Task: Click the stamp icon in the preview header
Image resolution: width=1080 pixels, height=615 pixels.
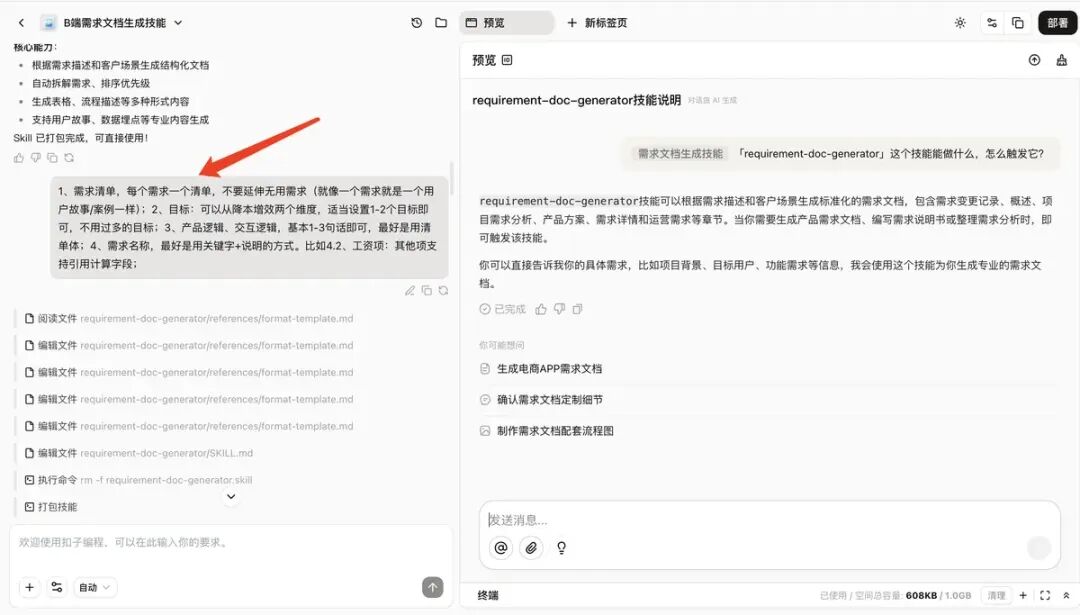Action: tap(1061, 60)
